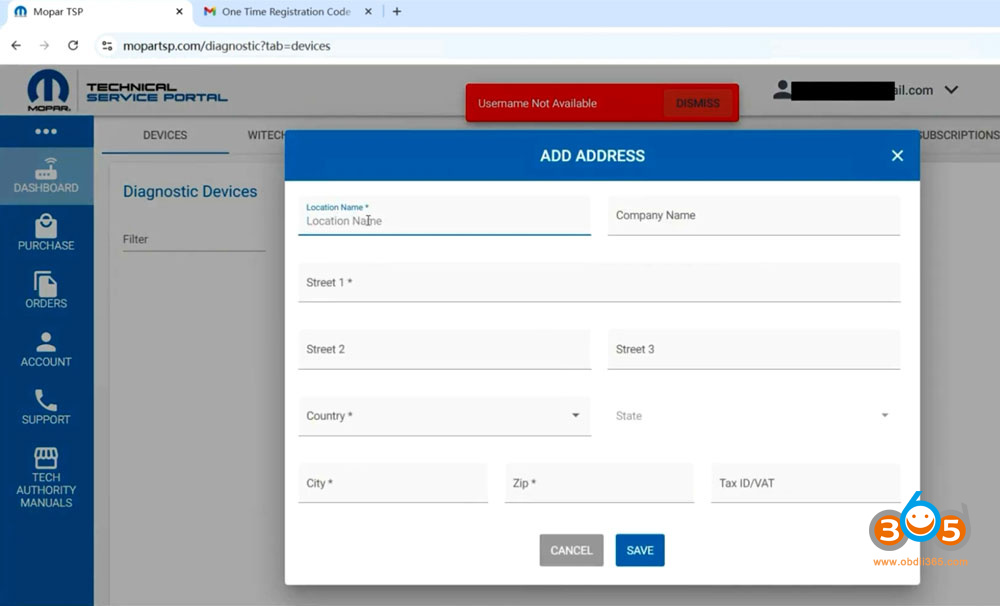Open Orders in the sidebar
Screen dimensions: 1000x606
[46, 291]
